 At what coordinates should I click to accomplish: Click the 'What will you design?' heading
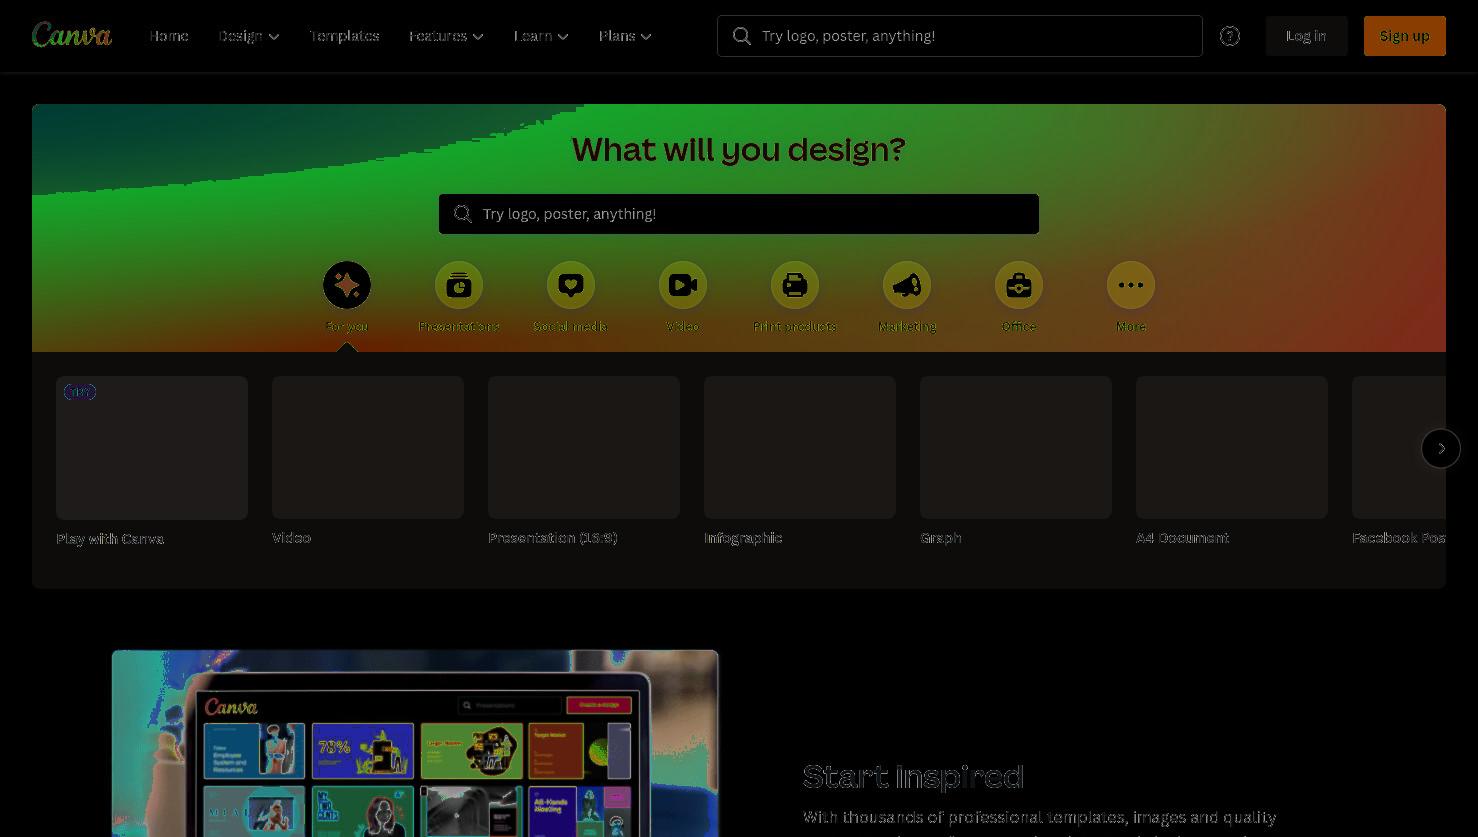click(x=738, y=149)
